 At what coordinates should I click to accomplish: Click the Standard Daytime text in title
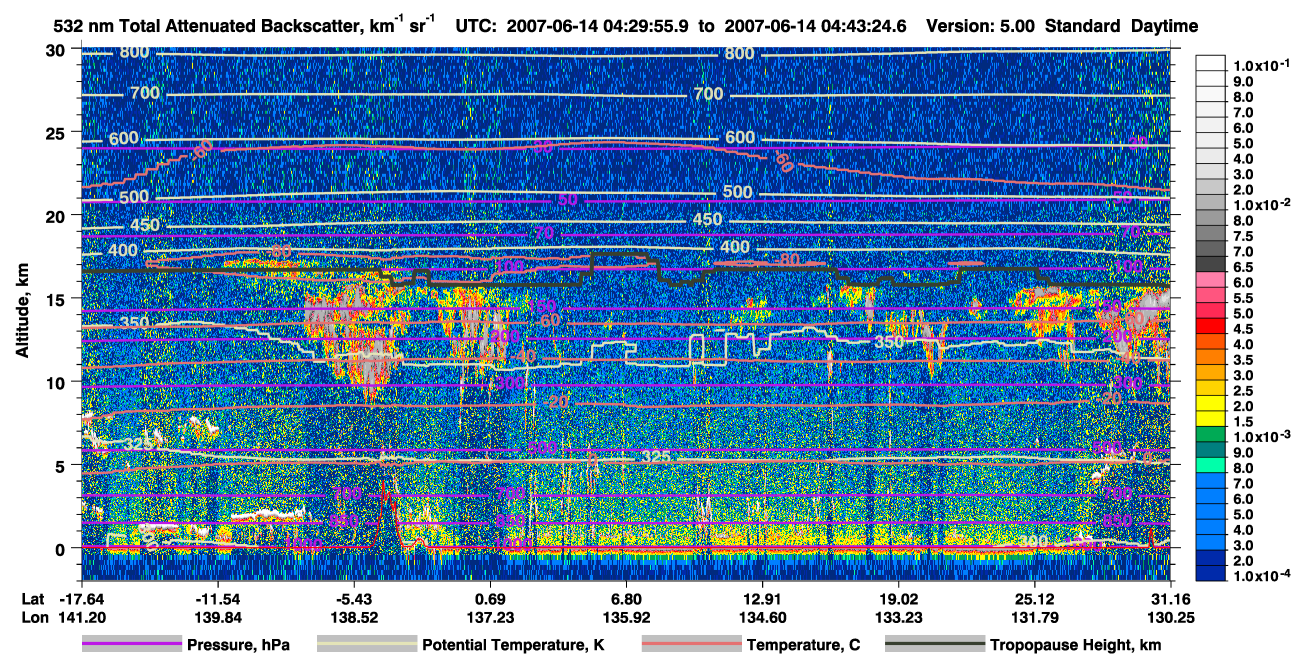(1122, 25)
